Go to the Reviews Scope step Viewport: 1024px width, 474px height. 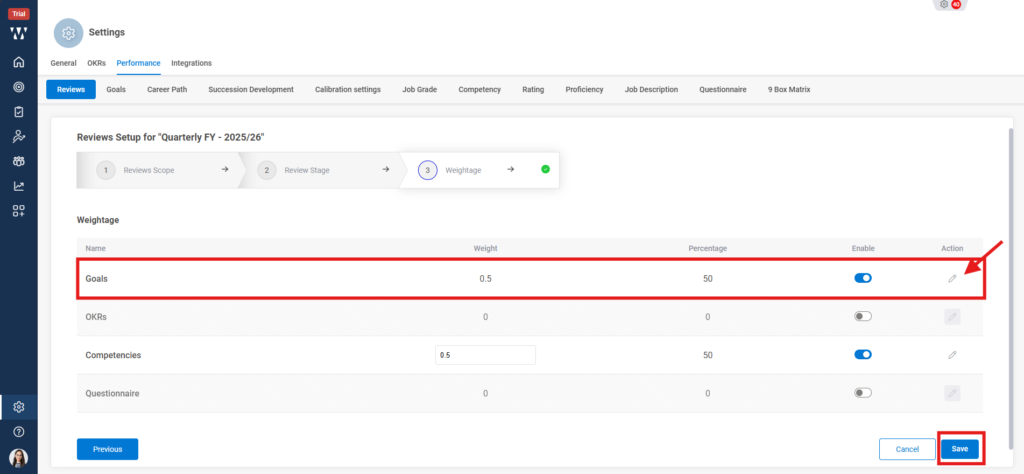coord(148,170)
